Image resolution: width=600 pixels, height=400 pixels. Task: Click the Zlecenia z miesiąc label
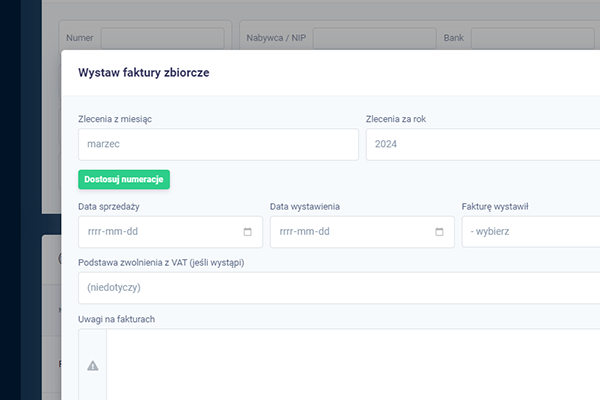[x=115, y=119]
